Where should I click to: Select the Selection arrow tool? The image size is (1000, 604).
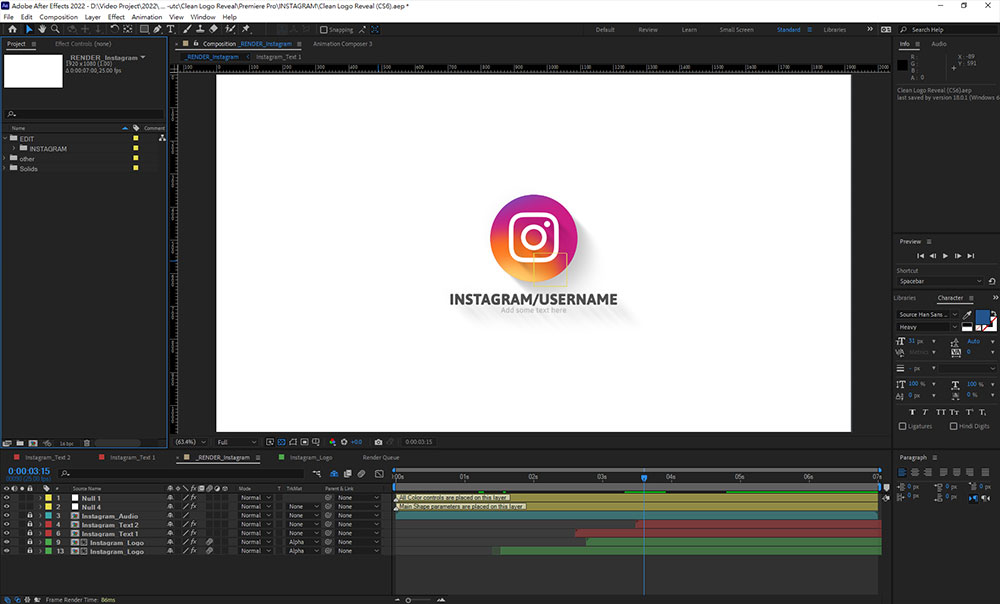pos(29,29)
